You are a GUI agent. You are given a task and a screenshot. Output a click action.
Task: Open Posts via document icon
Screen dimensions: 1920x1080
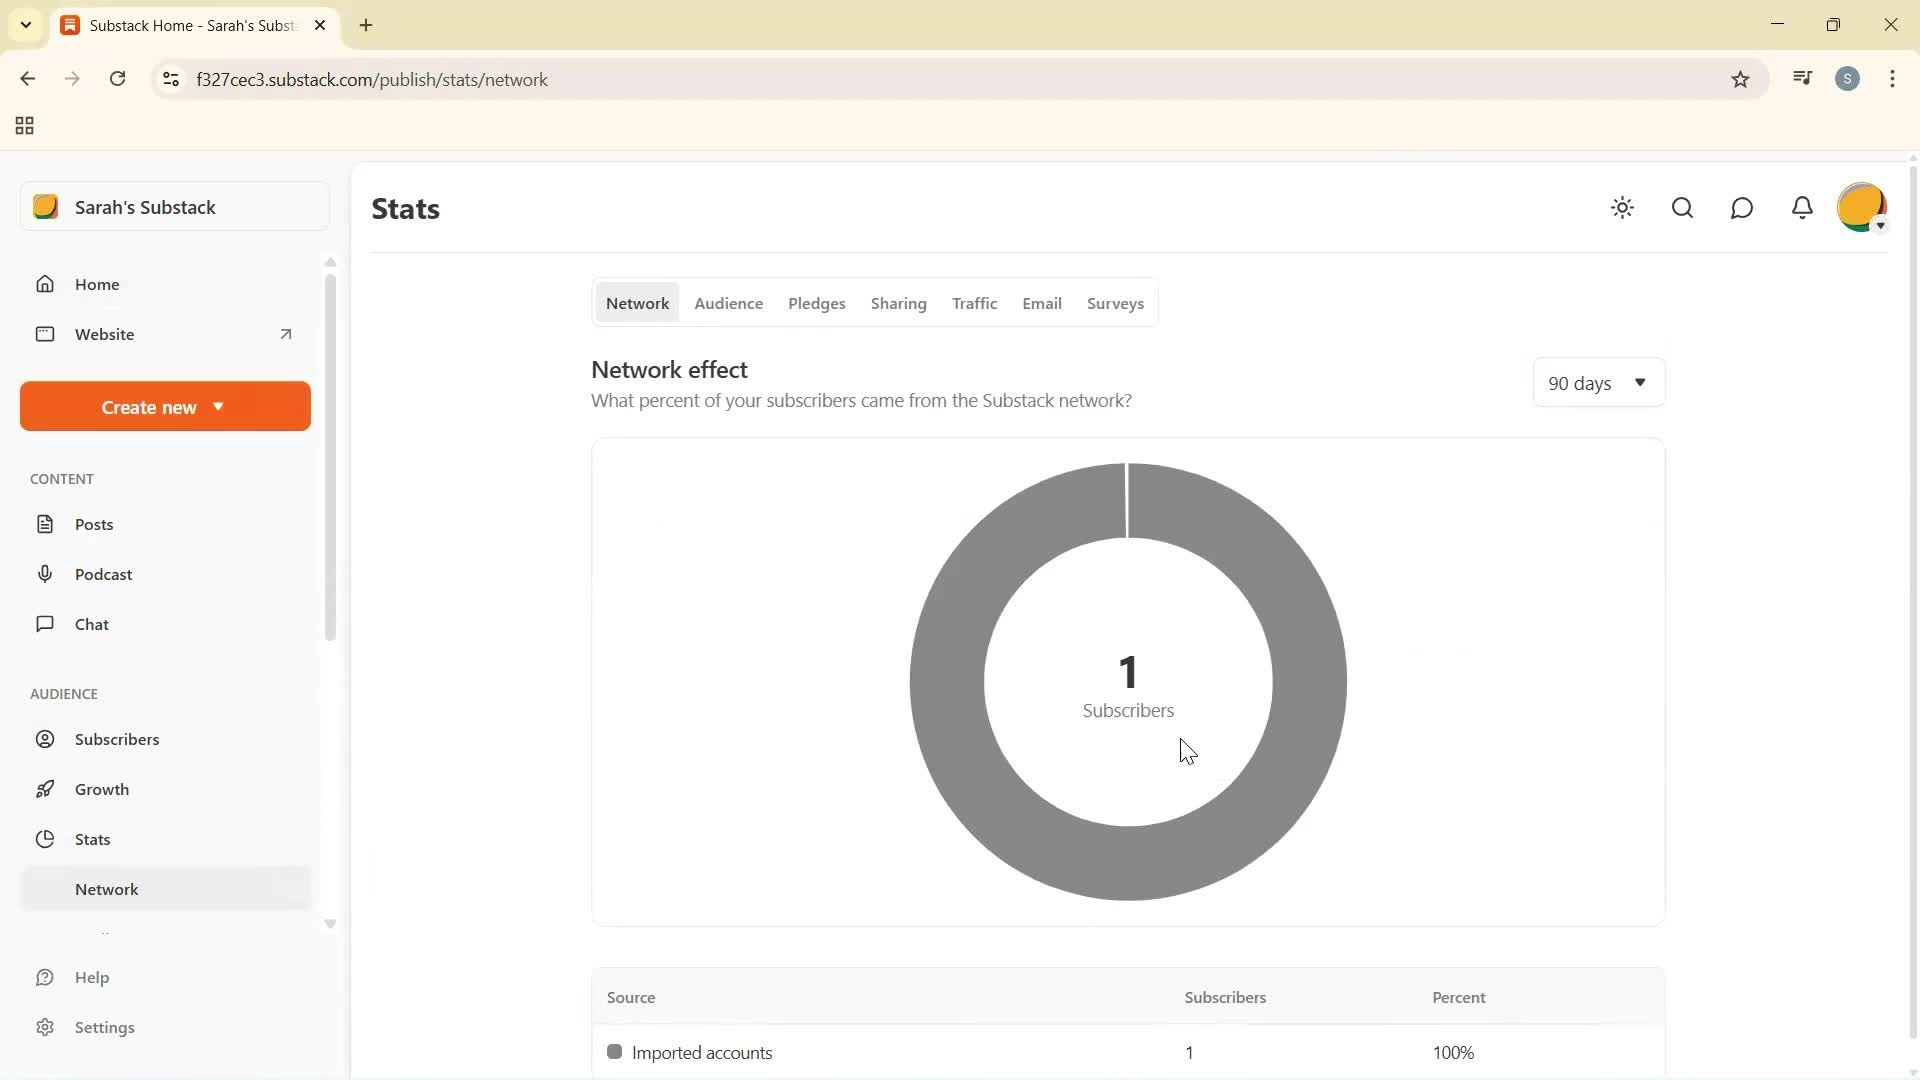coord(46,523)
